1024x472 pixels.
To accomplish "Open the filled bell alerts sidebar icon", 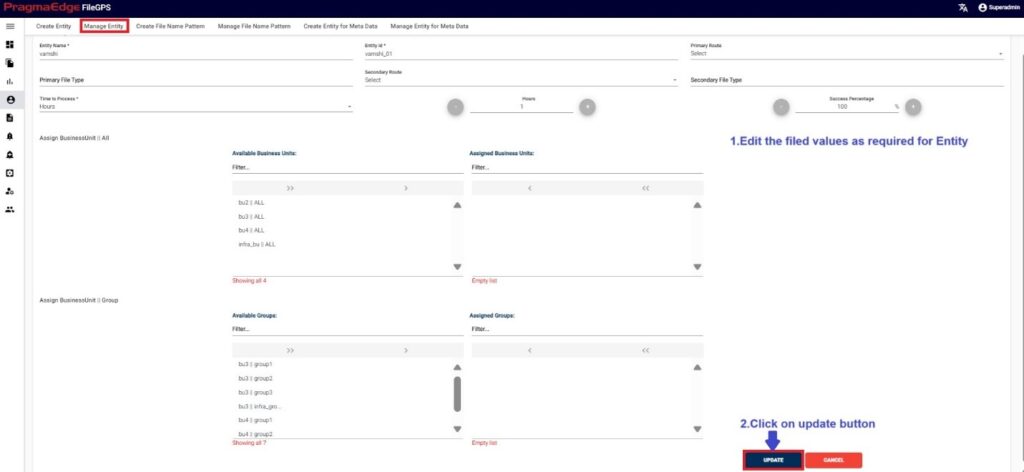I will [x=10, y=136].
